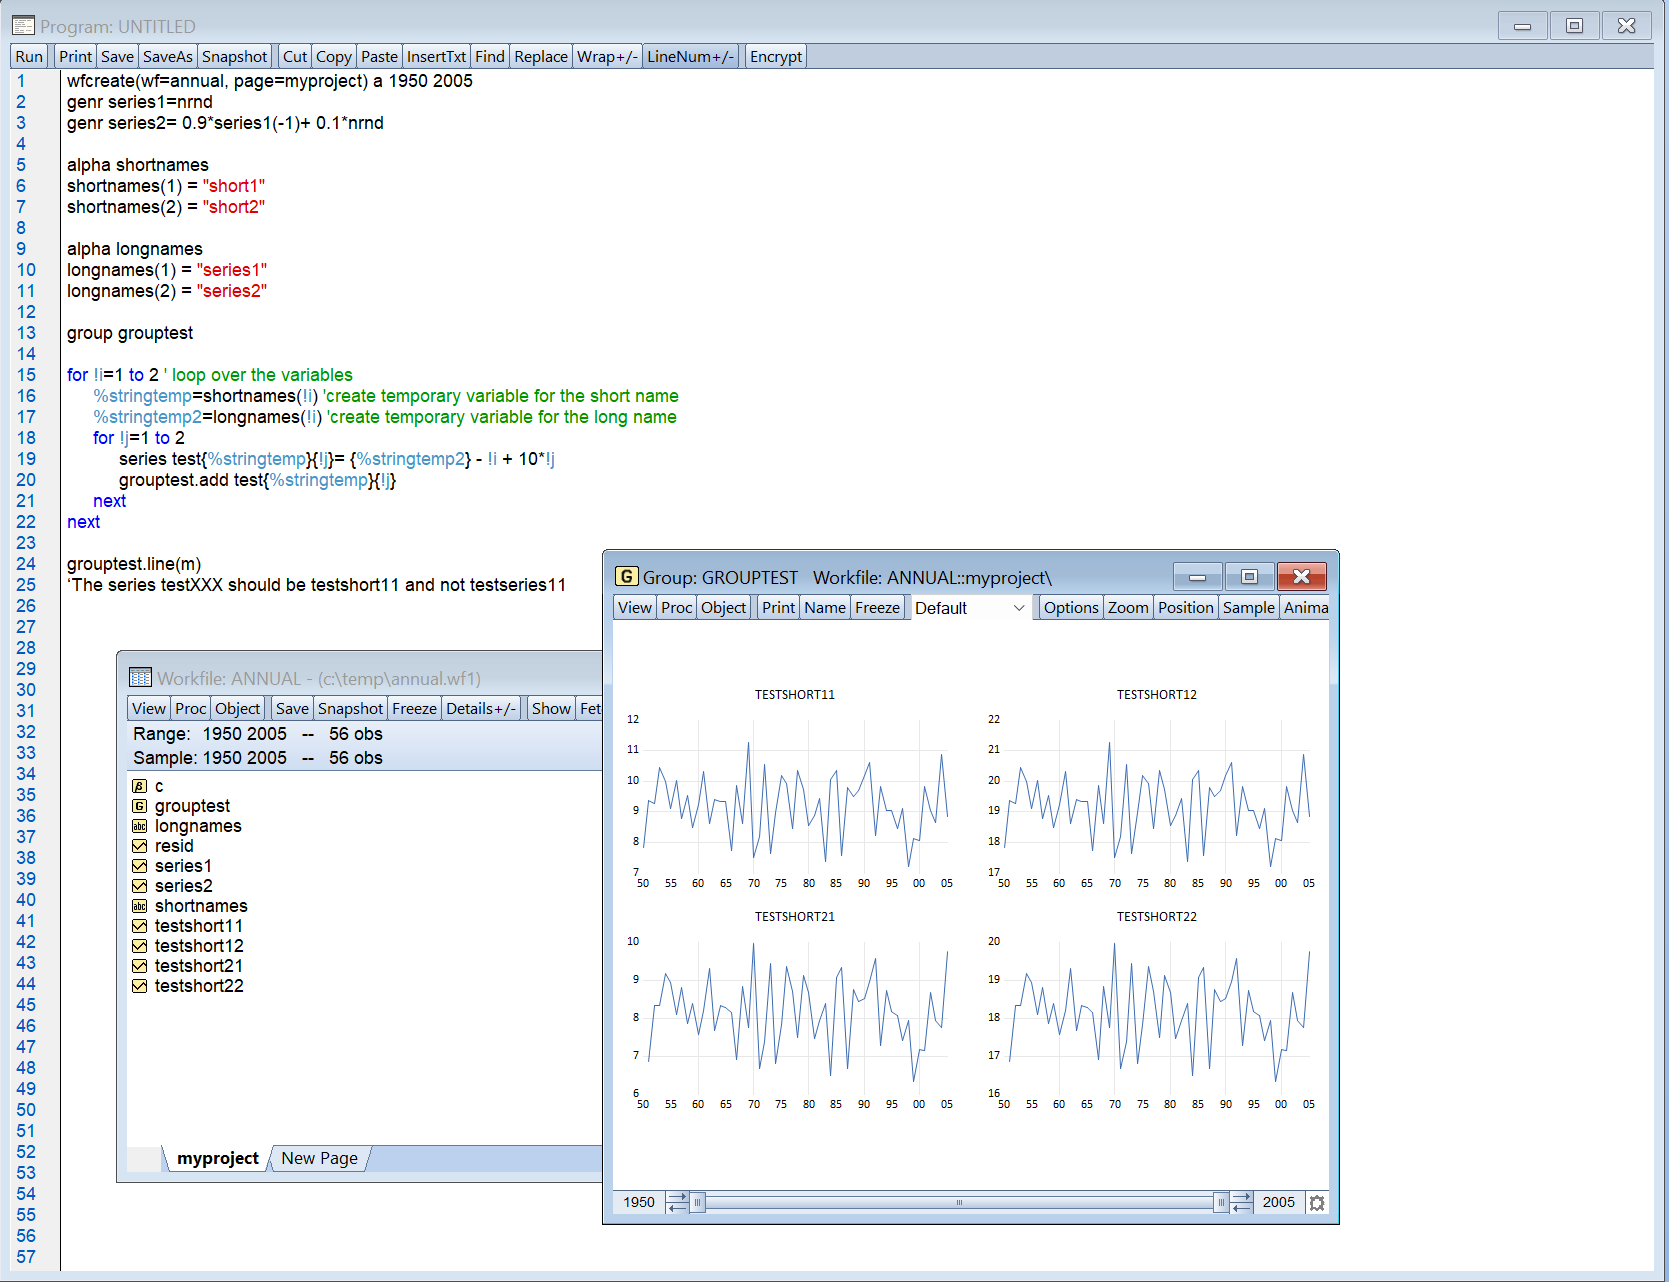
Task: Select grouptest group icon in workfile
Action: [139, 806]
